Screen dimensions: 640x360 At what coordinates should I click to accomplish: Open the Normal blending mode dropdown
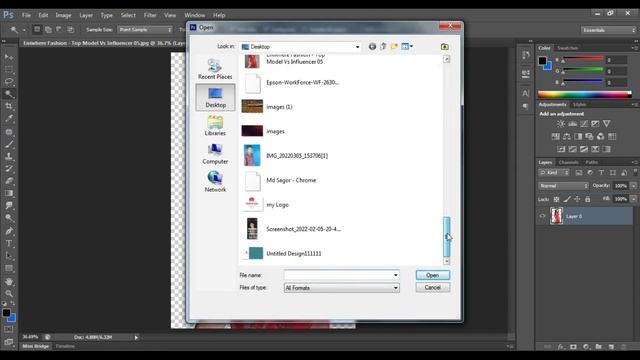coord(563,186)
